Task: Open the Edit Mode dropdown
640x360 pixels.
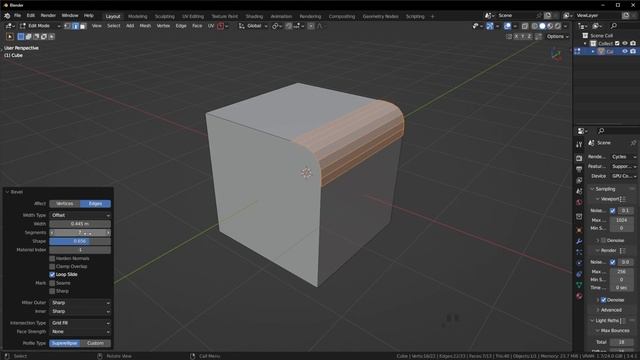Action: click(40, 26)
